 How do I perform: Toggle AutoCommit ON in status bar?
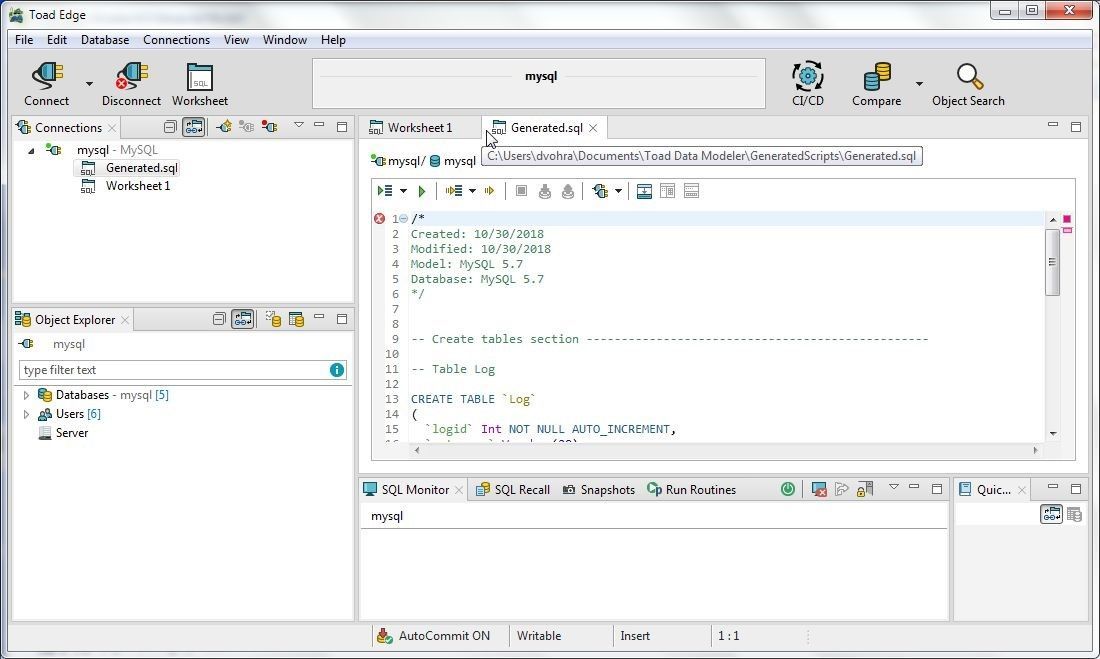pos(434,636)
